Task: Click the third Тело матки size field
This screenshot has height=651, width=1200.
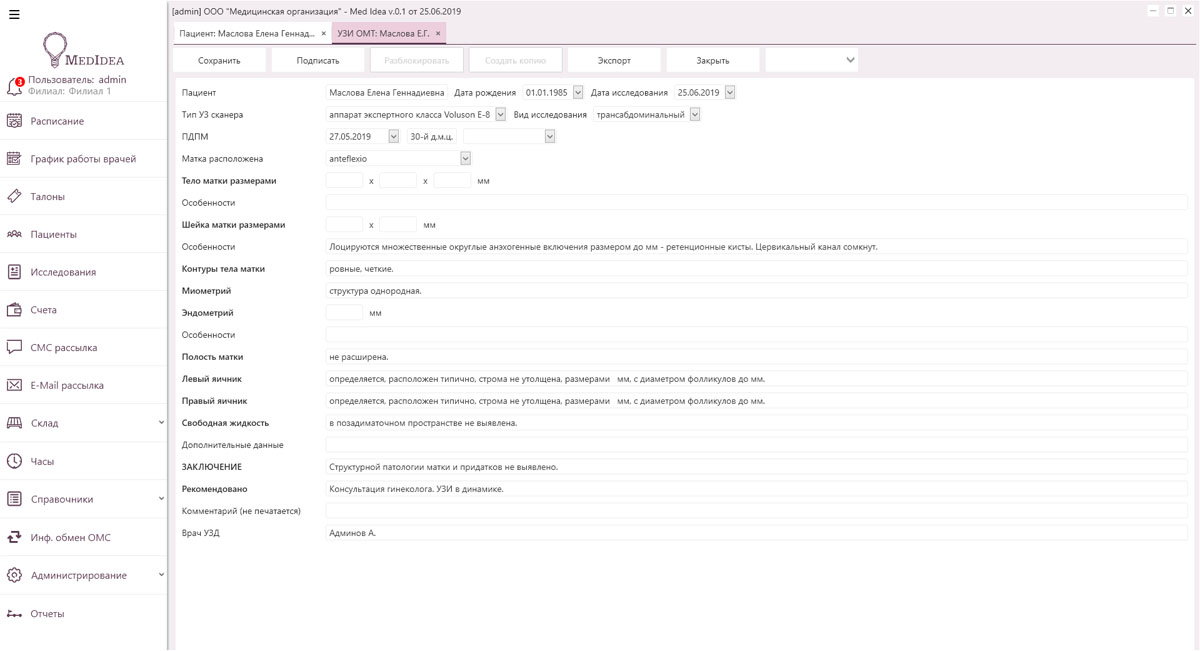Action: pyautogui.click(x=452, y=181)
